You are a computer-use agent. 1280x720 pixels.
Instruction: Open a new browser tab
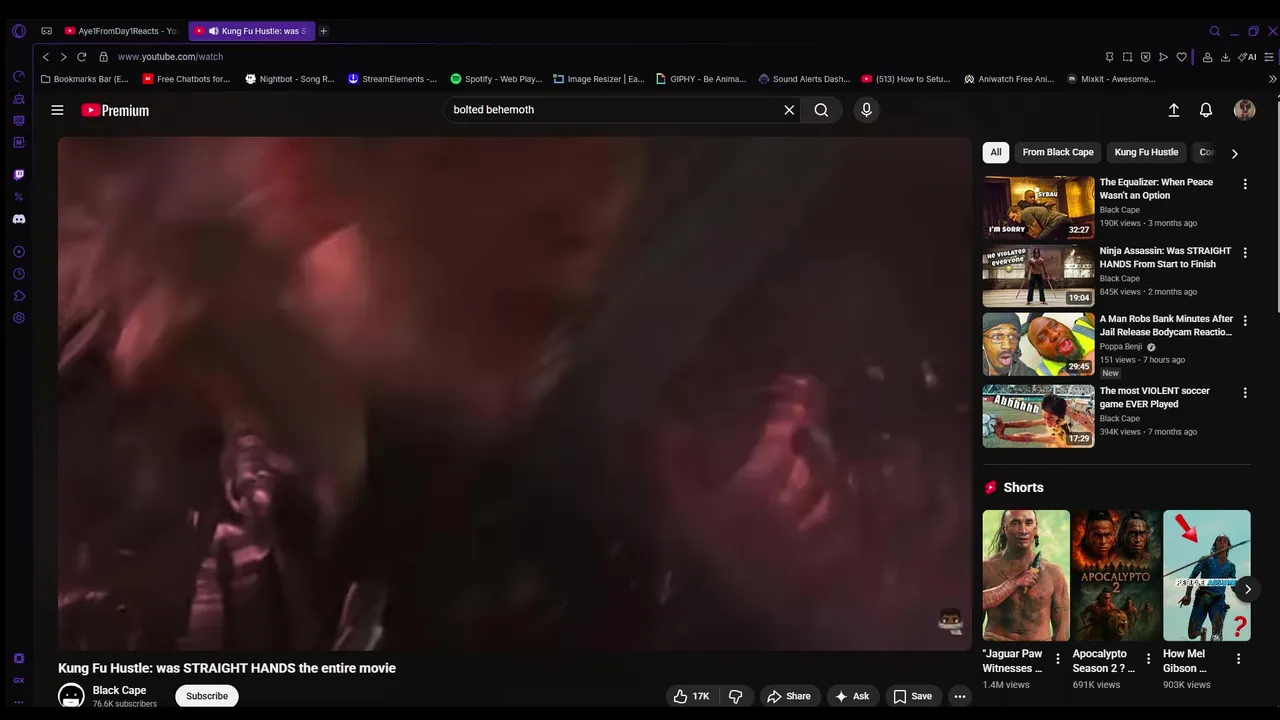pos(323,31)
